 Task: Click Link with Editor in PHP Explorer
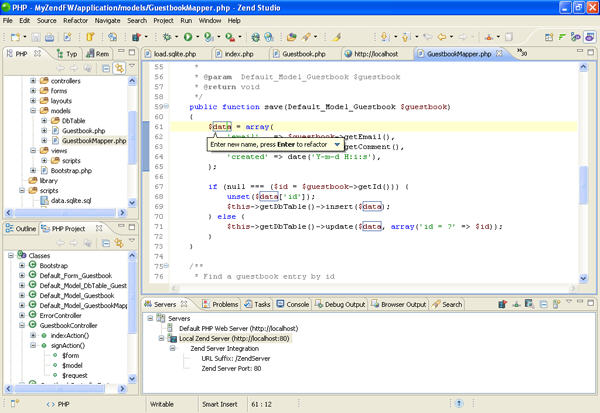coord(118,66)
